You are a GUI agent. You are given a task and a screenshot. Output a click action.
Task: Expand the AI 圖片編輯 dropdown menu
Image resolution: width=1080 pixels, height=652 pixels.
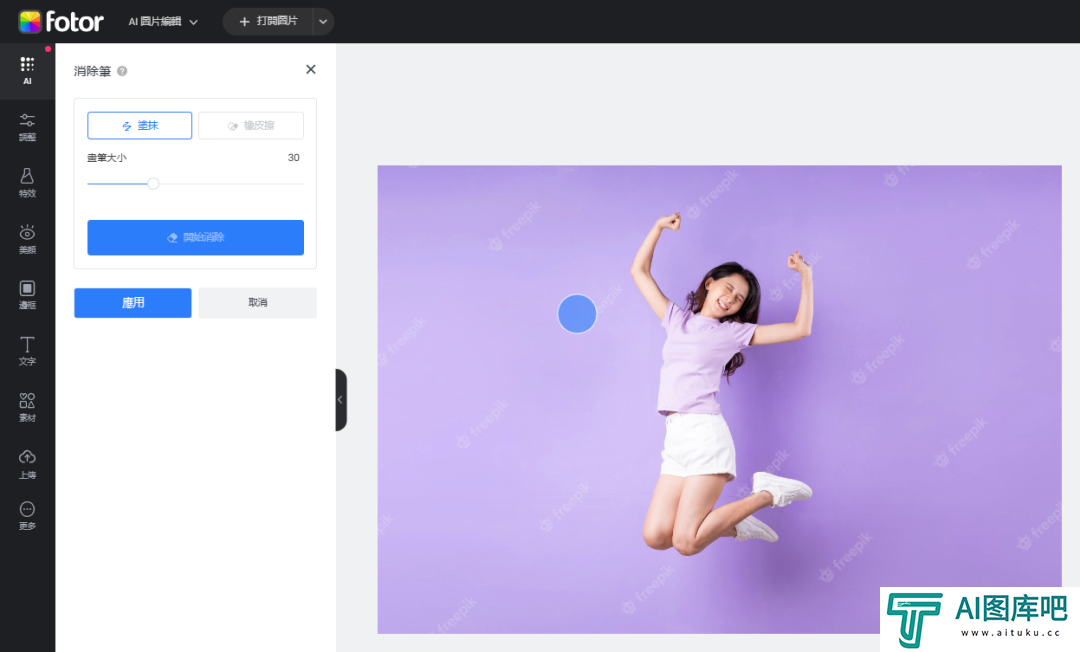click(163, 21)
